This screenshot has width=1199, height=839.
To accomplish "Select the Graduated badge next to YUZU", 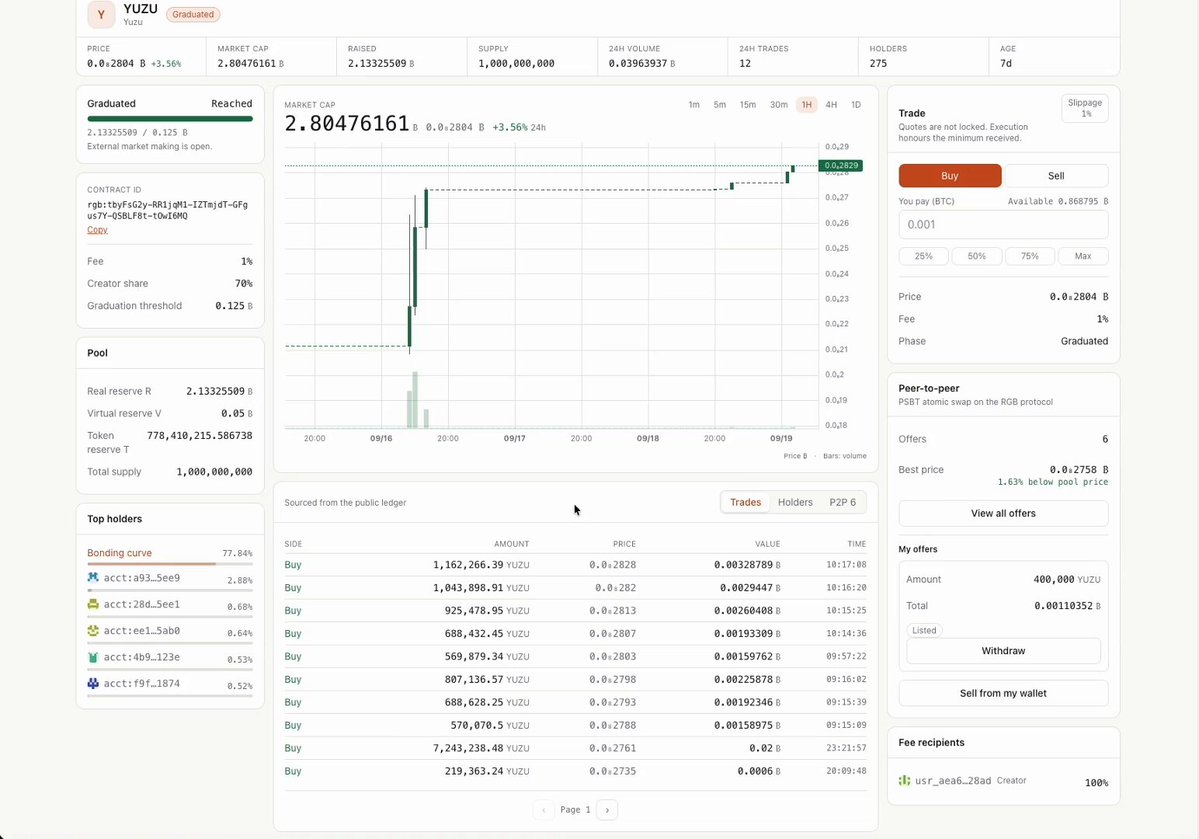I will pyautogui.click(x=193, y=15).
